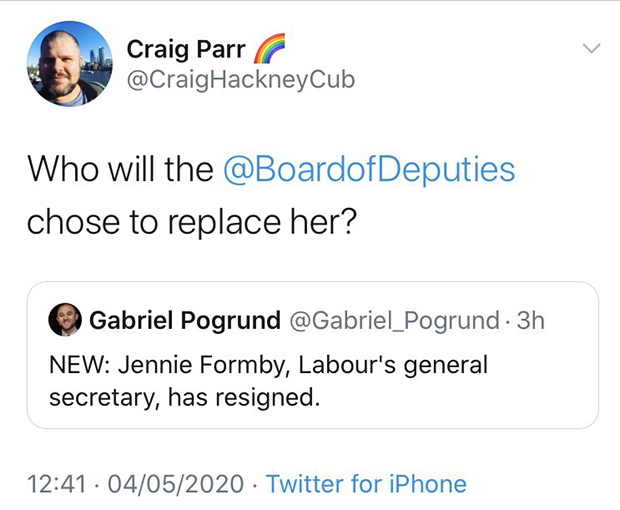The image size is (620, 510).
Task: Click the 12:41 tweet time
Action: [x=59, y=484]
